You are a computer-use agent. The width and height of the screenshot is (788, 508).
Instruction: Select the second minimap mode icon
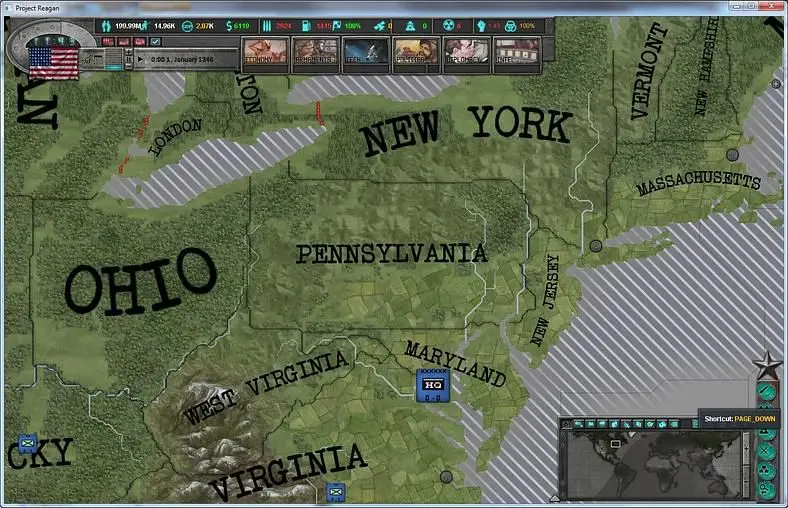click(x=590, y=424)
